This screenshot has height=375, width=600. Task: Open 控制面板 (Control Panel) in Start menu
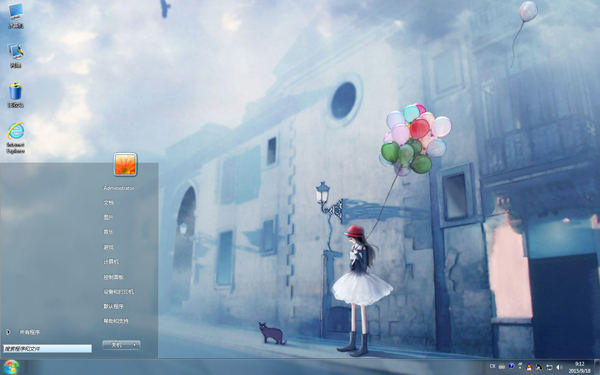tap(113, 277)
